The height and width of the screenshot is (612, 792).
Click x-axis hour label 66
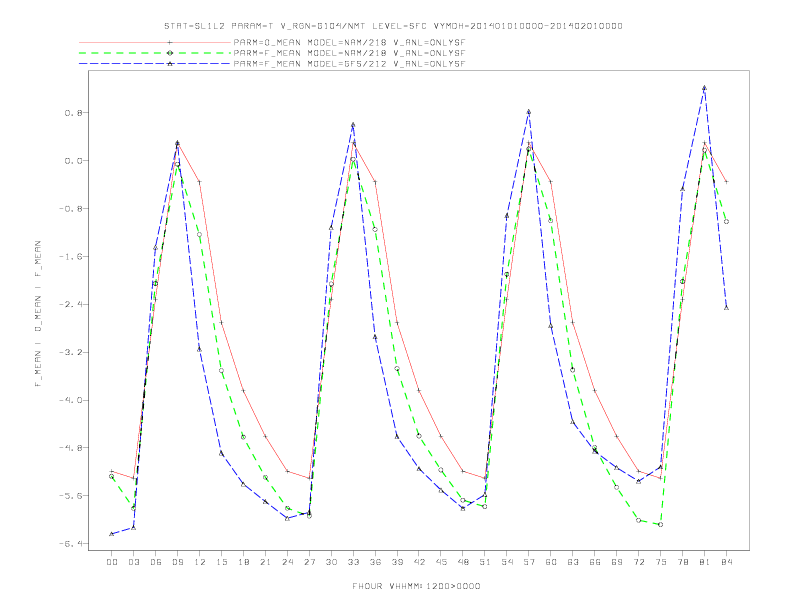(595, 562)
